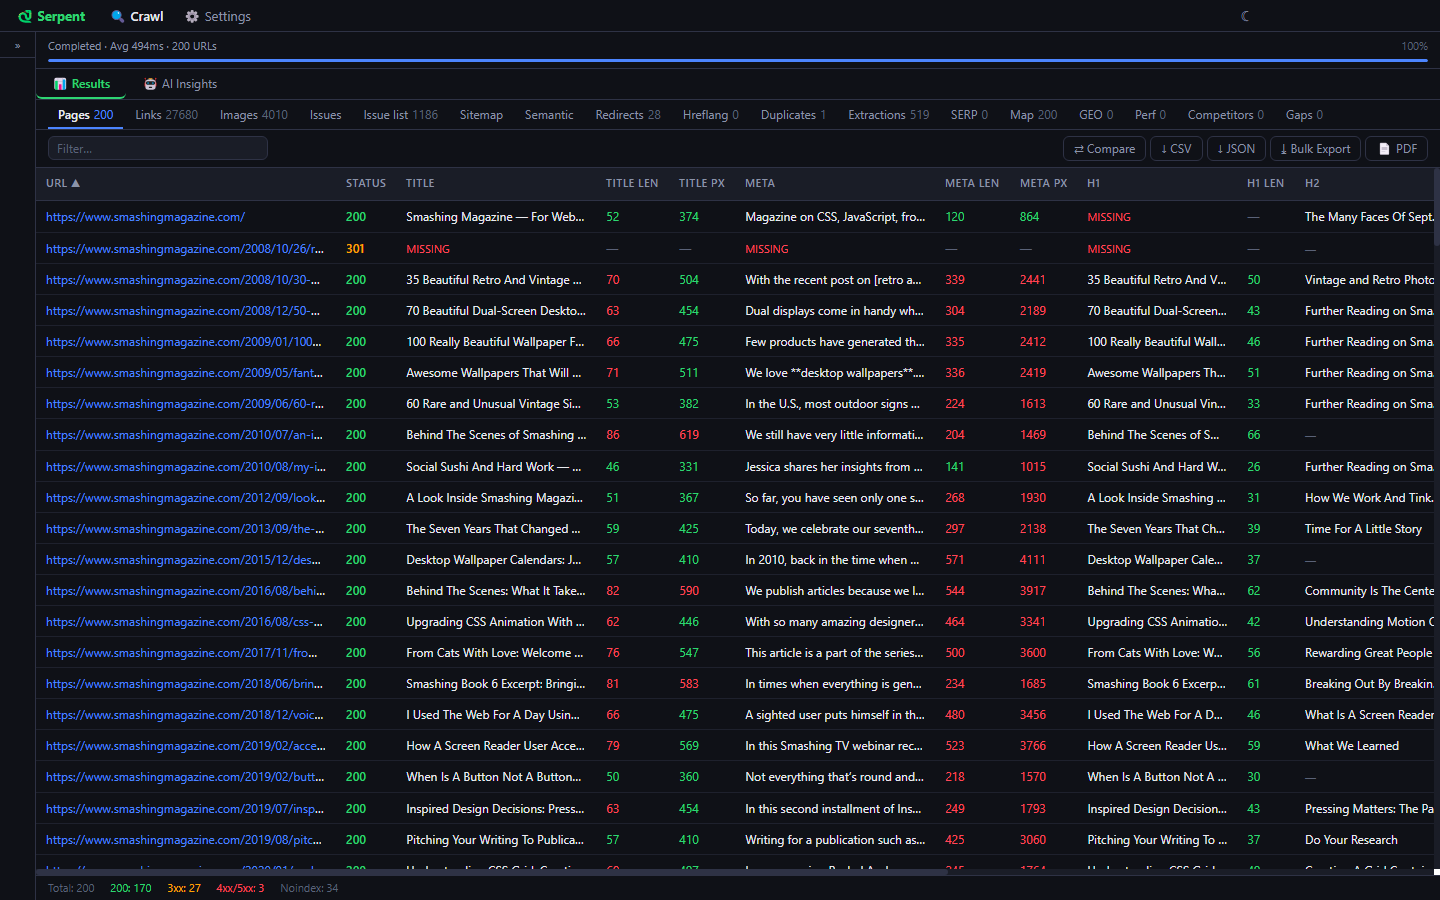Open the Issue list tab

(400, 115)
